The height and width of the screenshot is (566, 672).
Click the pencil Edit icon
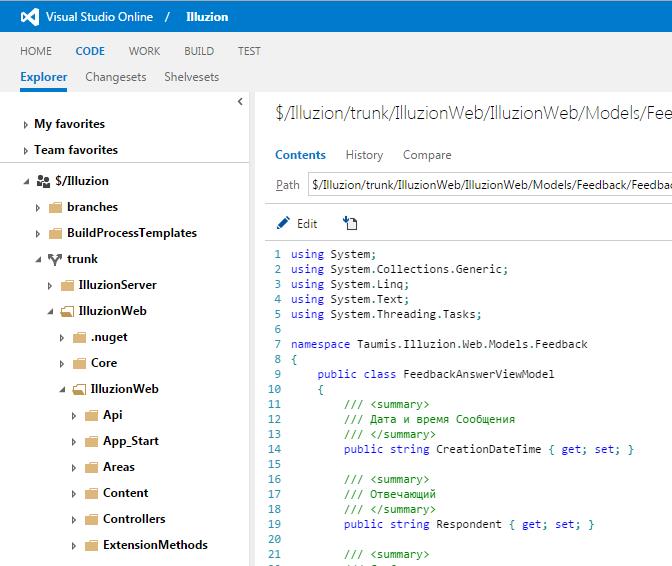point(283,223)
